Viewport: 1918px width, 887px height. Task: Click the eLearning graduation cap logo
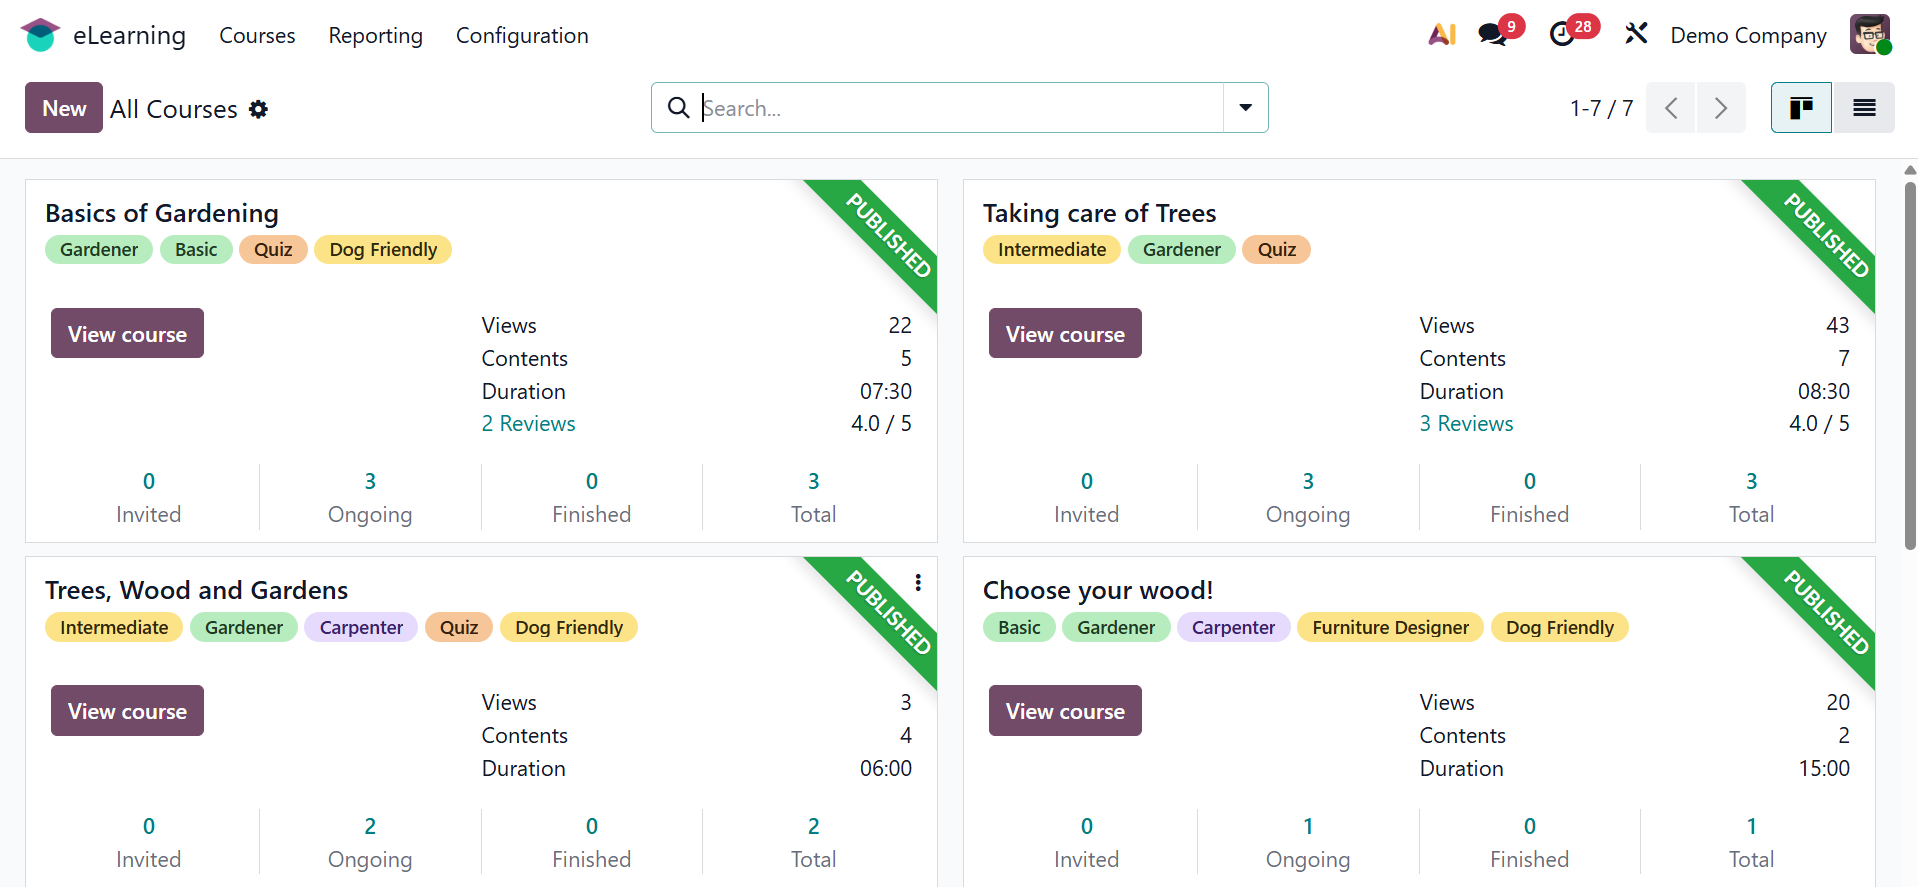point(40,35)
